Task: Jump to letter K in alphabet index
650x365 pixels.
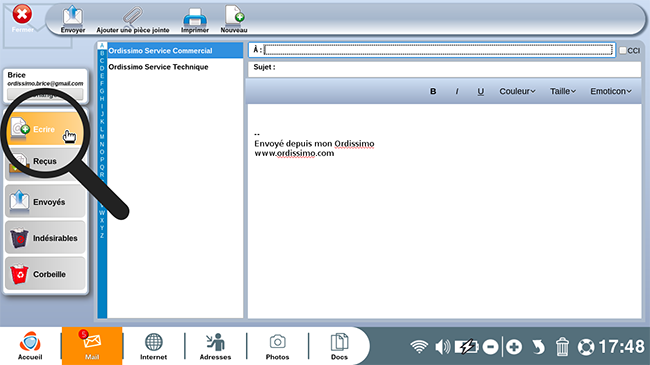Action: [102, 122]
